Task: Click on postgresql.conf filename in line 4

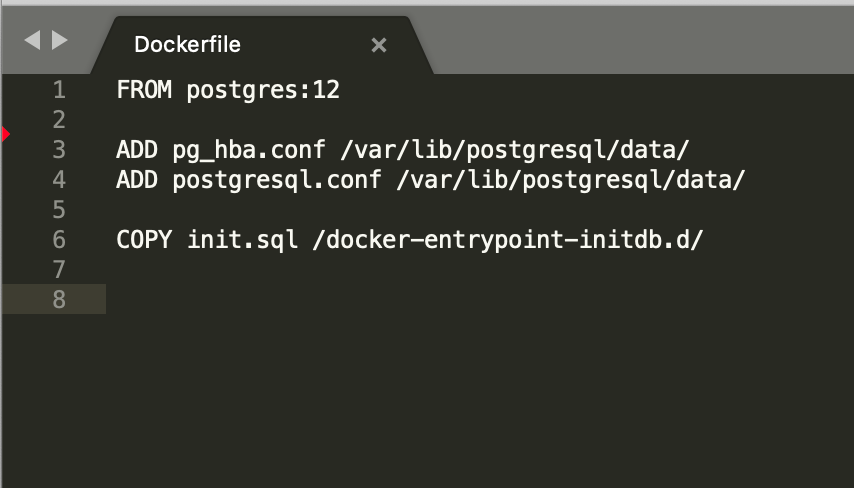Action: coord(277,181)
